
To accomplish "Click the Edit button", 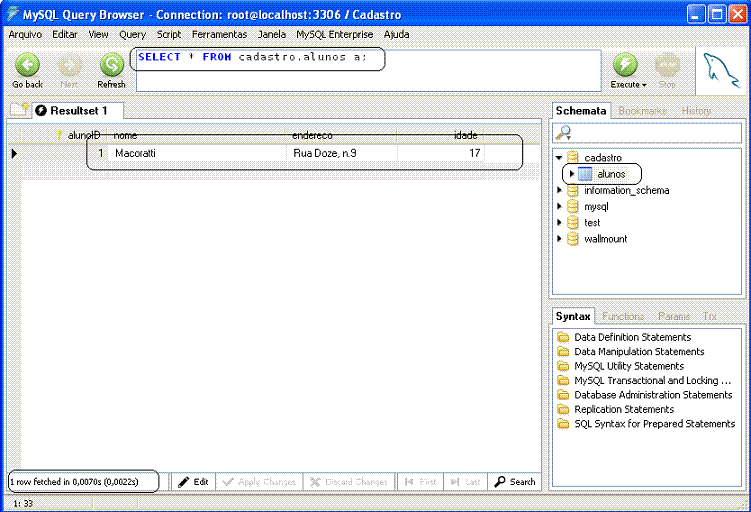I will [x=193, y=482].
